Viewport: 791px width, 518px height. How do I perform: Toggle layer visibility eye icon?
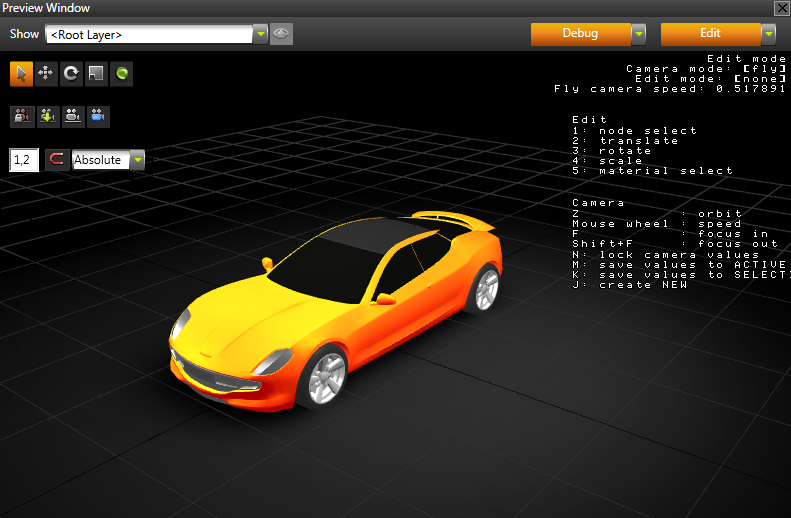tap(281, 34)
